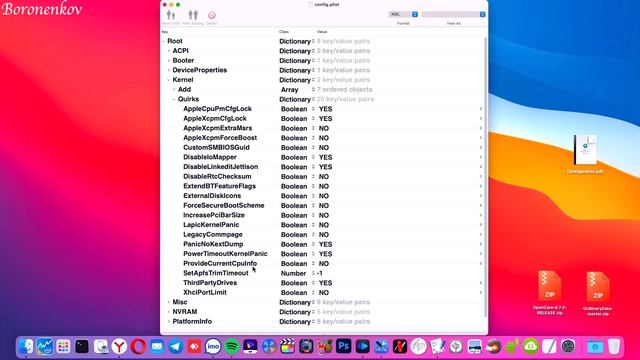The image size is (640, 360).
Task: Change the class type of Quirks
Action: 313,99
